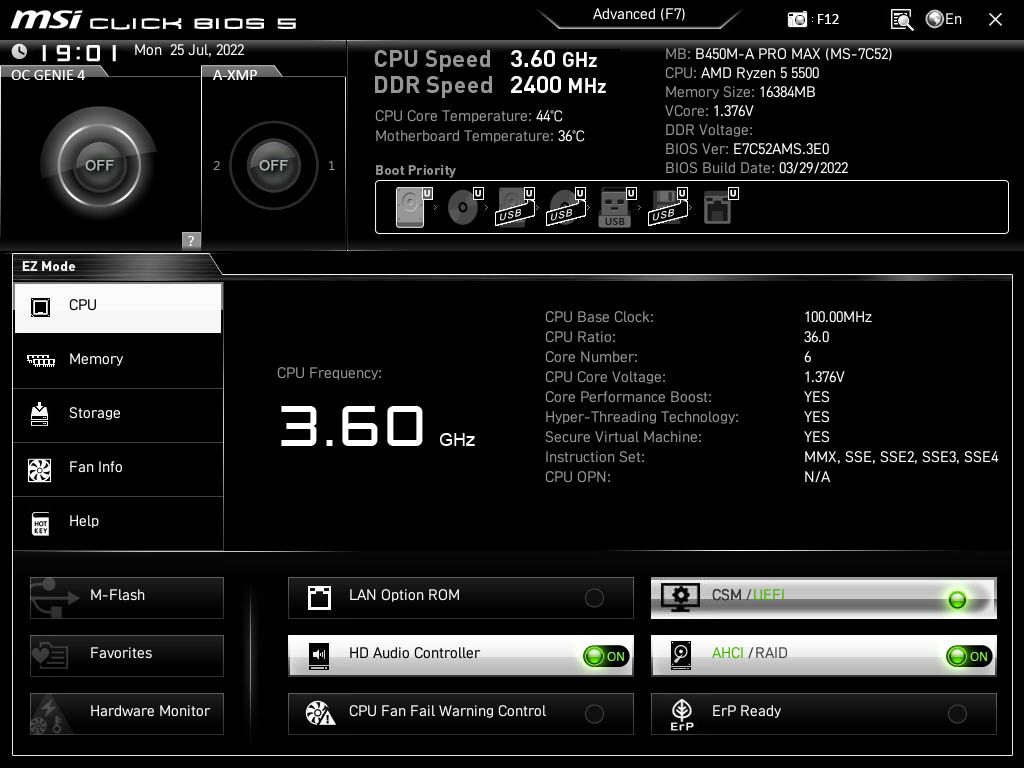The width and height of the screenshot is (1024, 768).
Task: Change language via the globe En icon
Action: (944, 20)
